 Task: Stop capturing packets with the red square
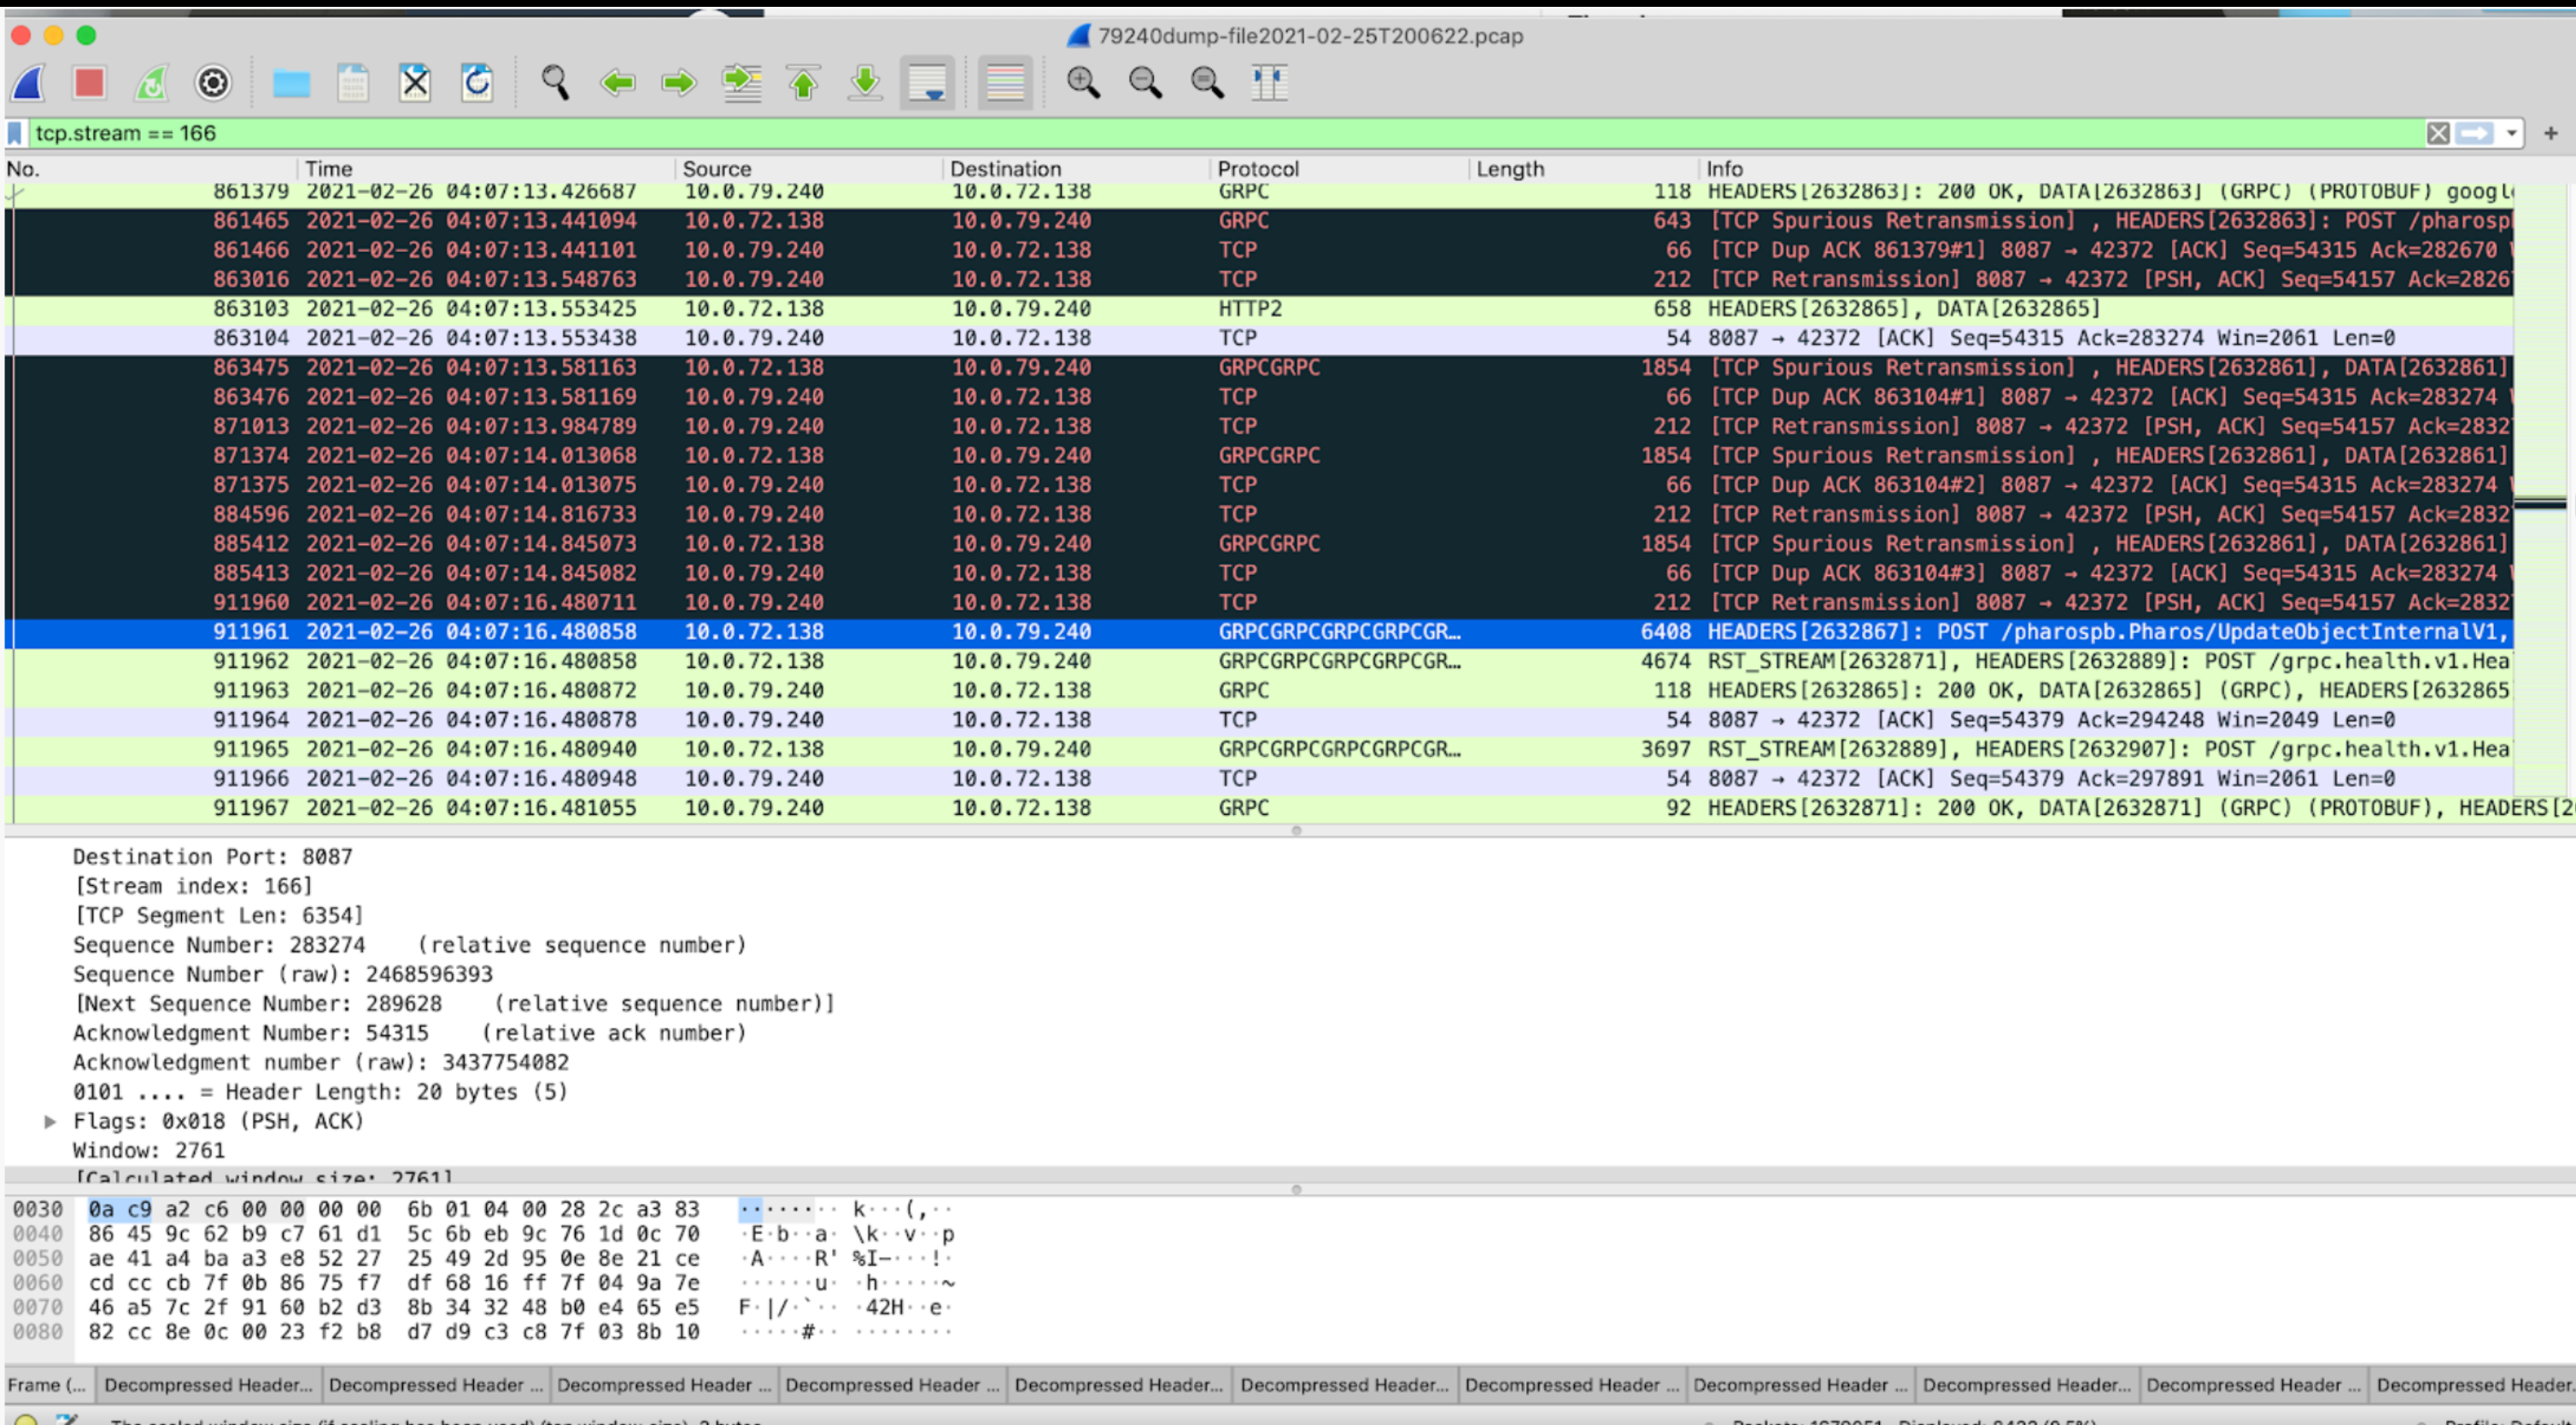point(89,83)
